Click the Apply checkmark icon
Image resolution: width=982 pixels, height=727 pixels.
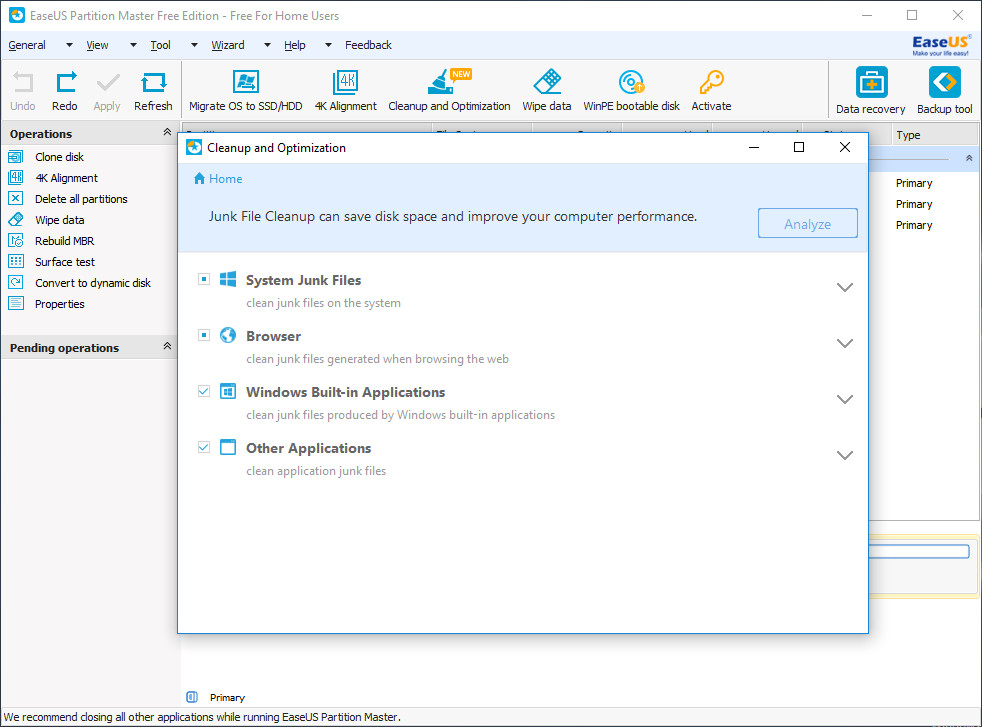(x=108, y=83)
